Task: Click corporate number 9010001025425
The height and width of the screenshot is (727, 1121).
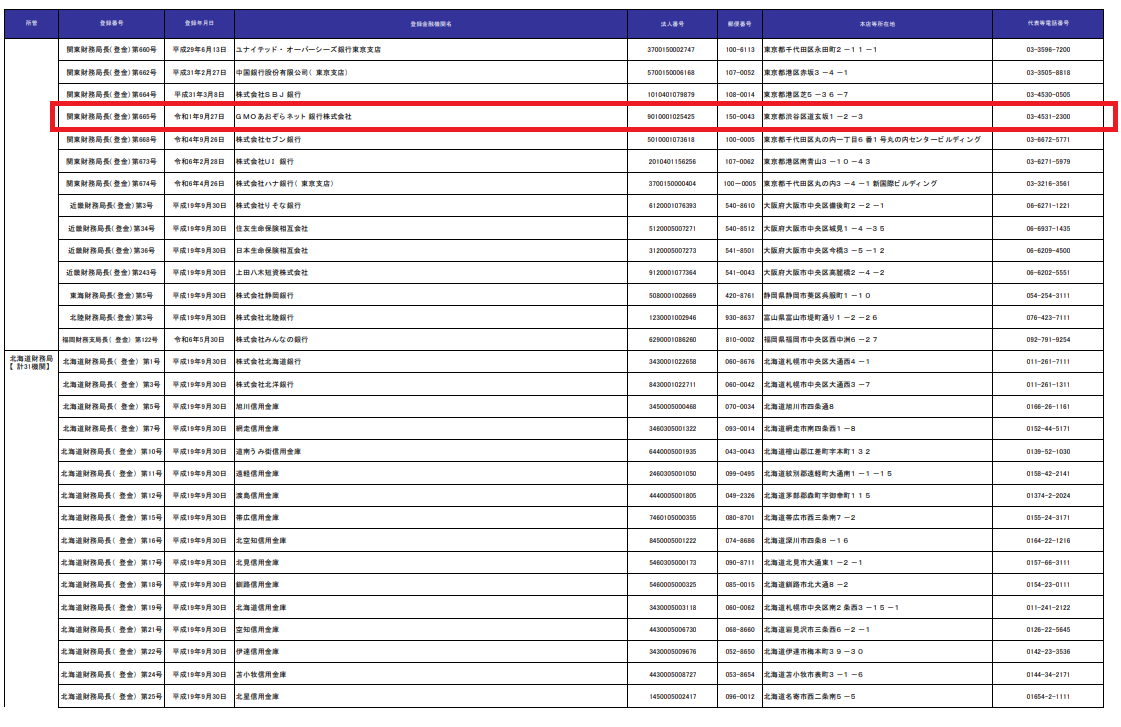Action: pyautogui.click(x=670, y=117)
